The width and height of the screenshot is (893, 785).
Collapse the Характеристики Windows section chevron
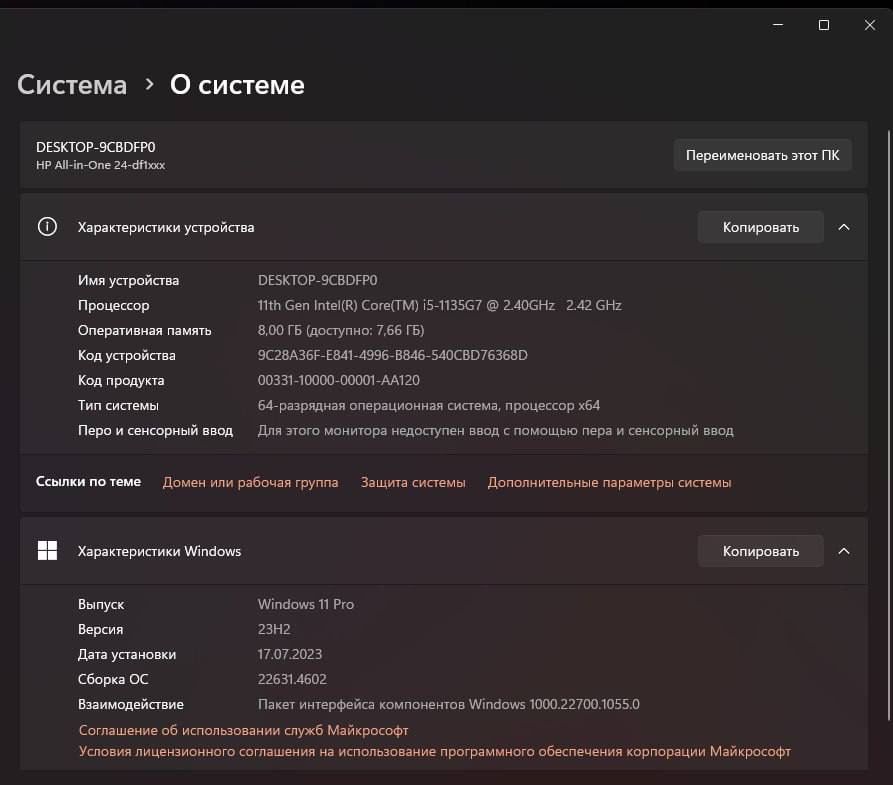(844, 551)
